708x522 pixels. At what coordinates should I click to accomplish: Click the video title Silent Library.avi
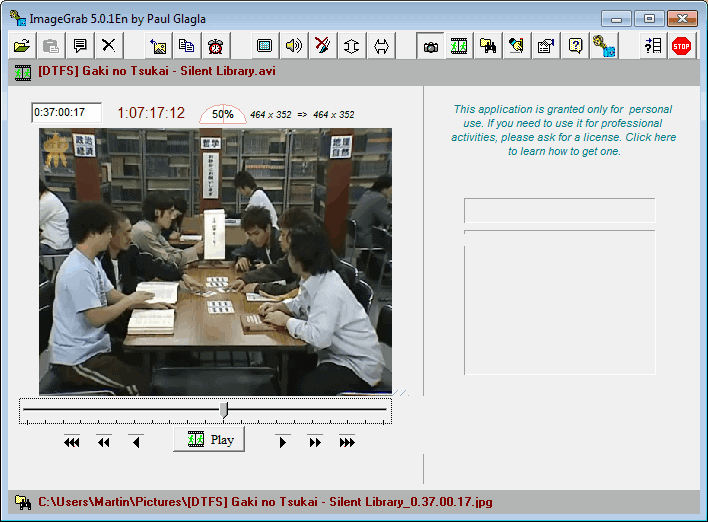tap(157, 71)
